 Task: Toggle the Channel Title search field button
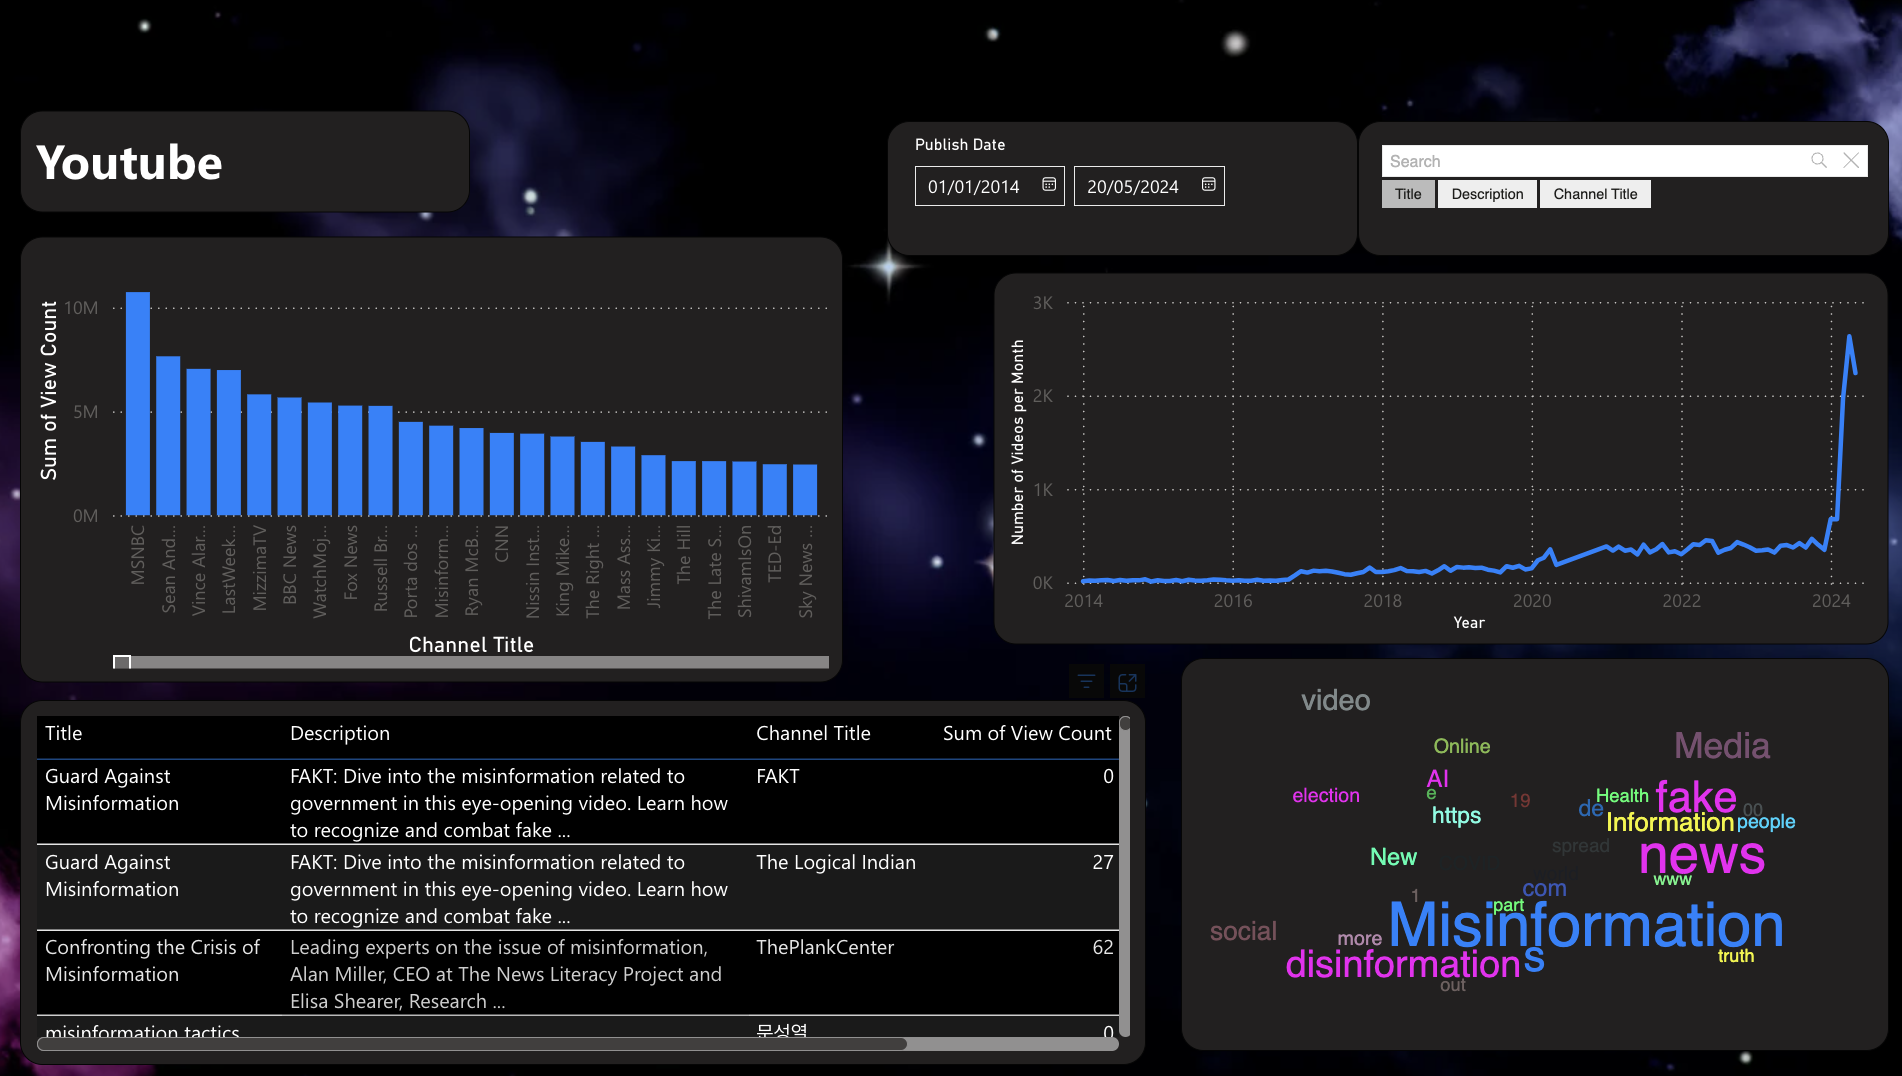pyautogui.click(x=1595, y=194)
